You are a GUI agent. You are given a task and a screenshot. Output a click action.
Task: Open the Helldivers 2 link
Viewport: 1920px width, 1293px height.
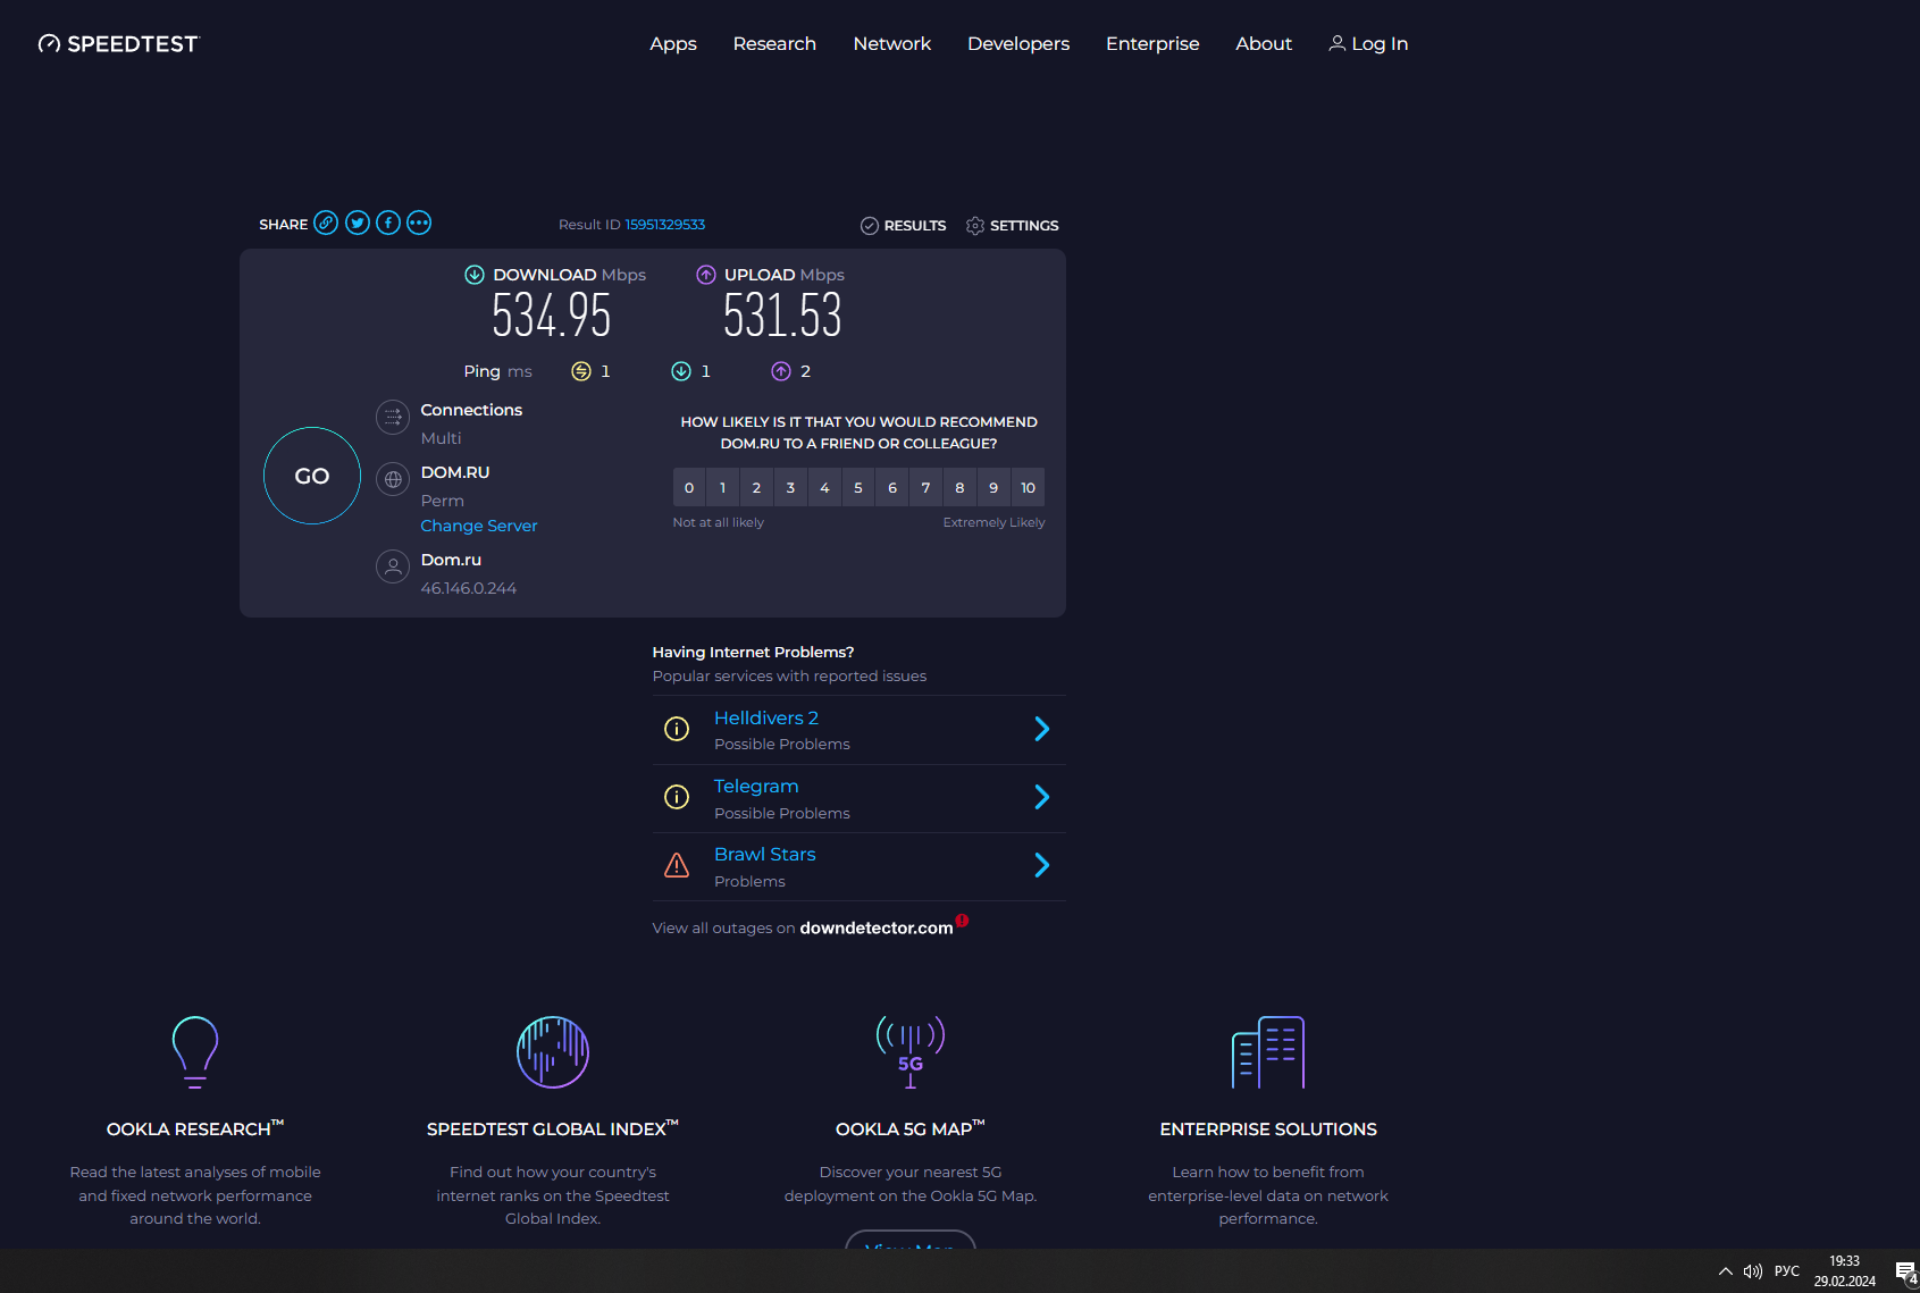(766, 718)
